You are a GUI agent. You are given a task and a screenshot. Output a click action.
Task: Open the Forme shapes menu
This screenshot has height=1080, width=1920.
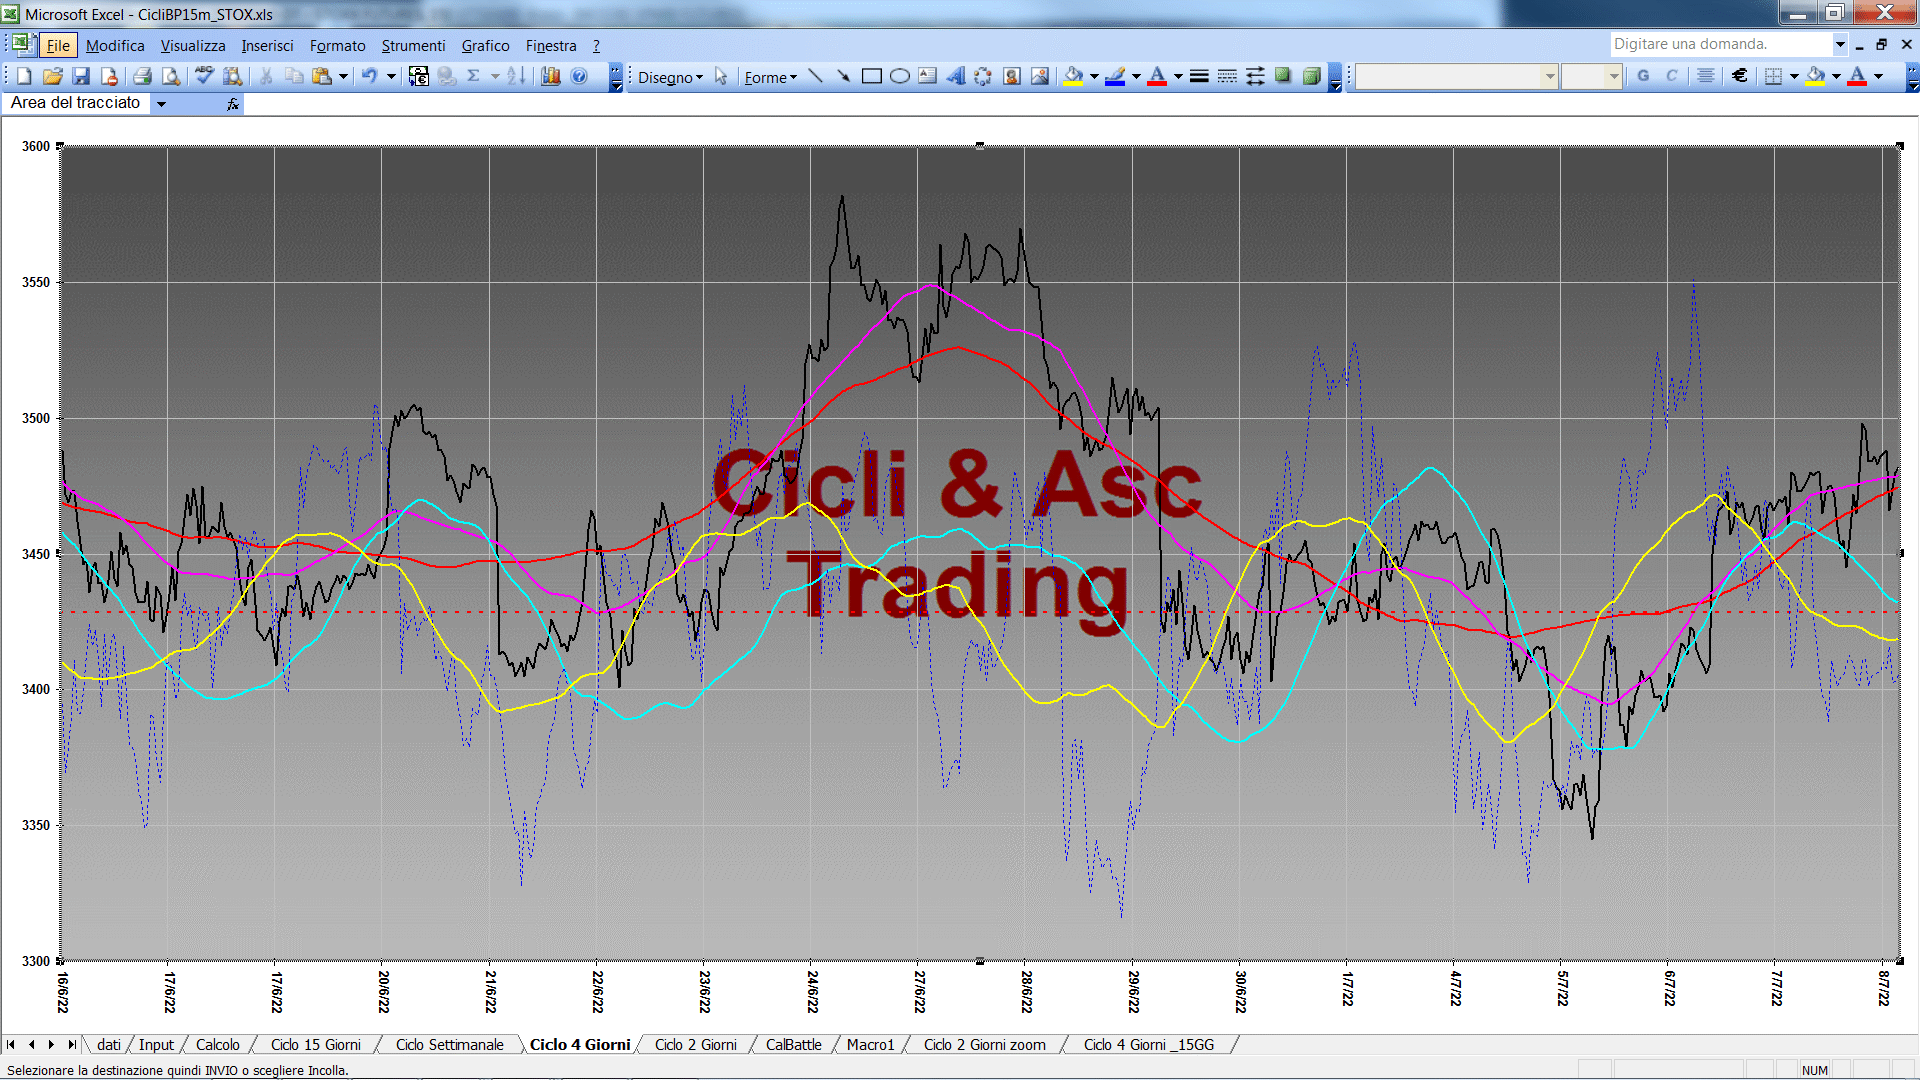click(x=771, y=77)
